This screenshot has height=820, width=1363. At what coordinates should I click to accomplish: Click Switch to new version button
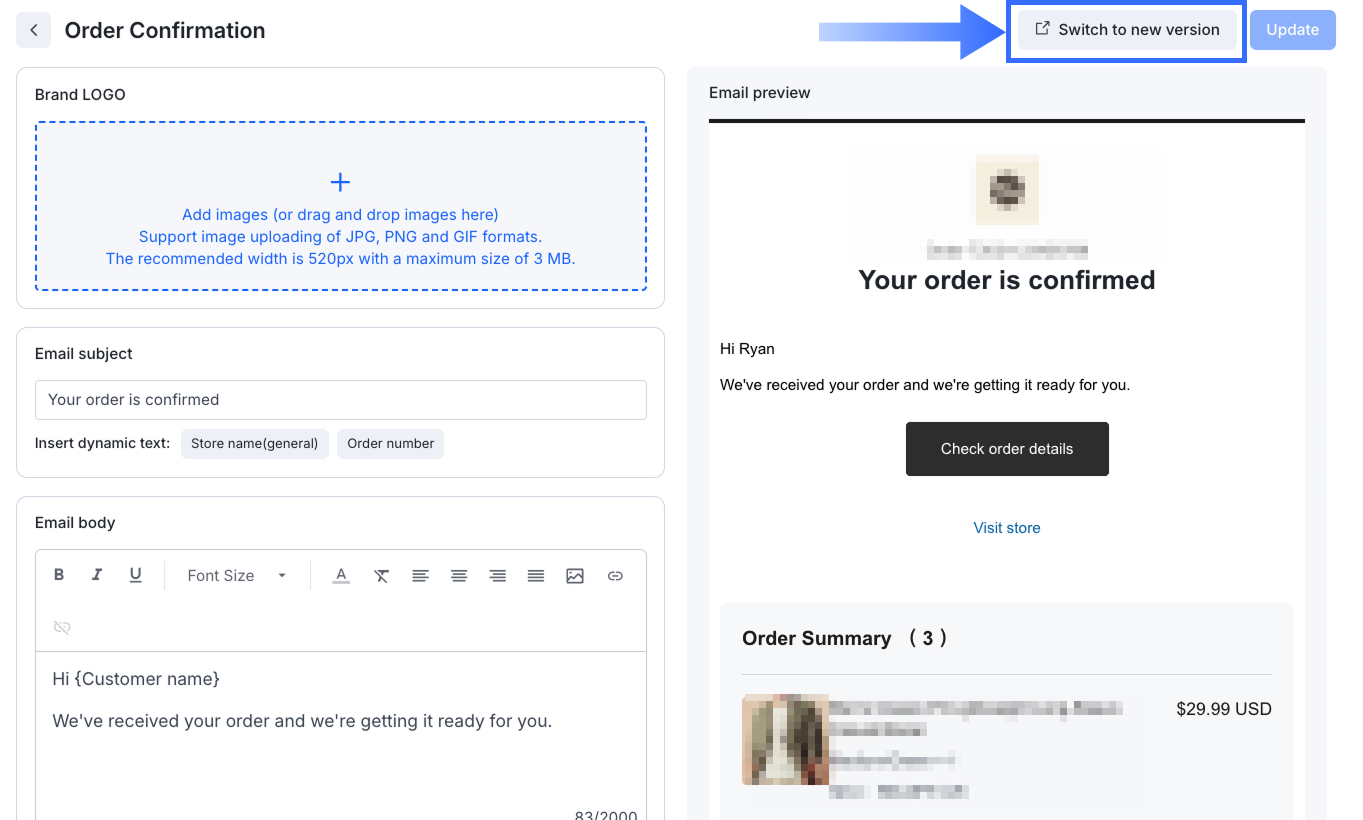point(1126,30)
